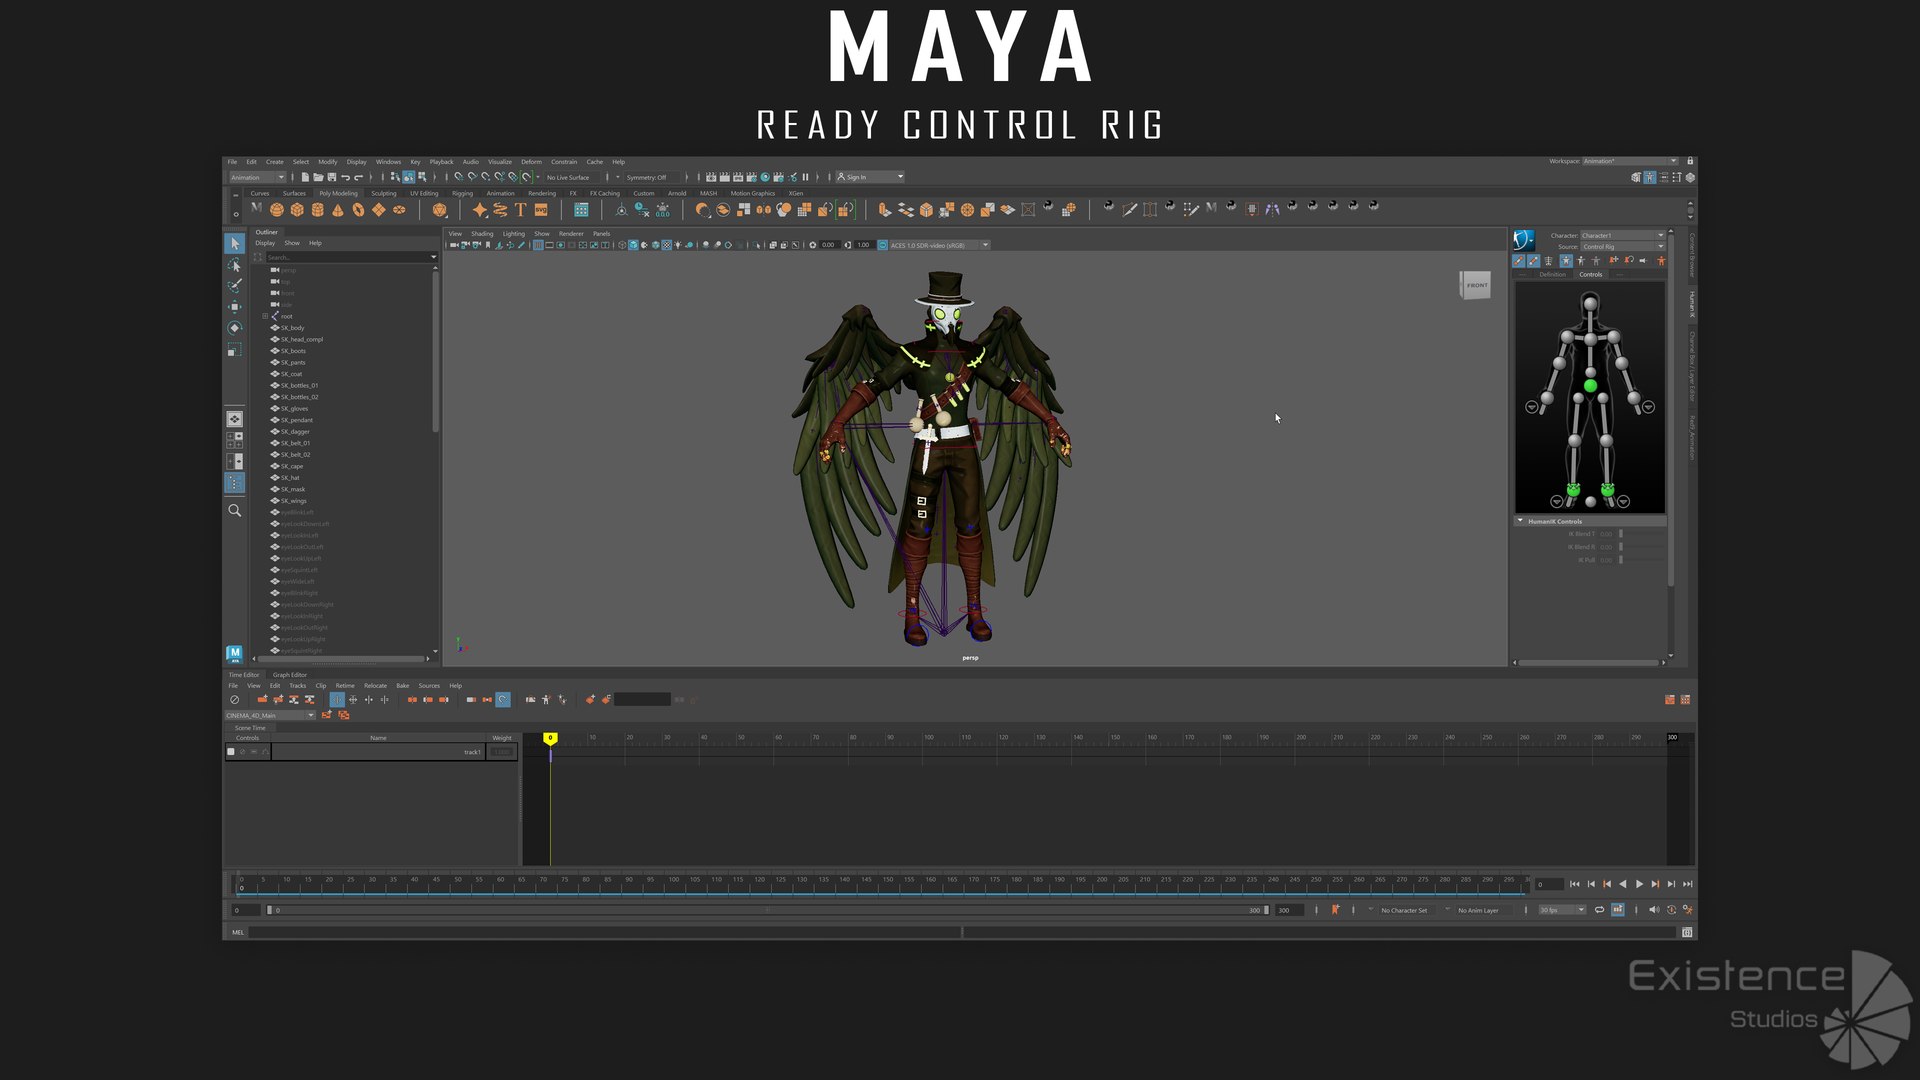Click the SVG import shelf icon
Image resolution: width=1920 pixels, height=1080 pixels.
click(x=541, y=209)
